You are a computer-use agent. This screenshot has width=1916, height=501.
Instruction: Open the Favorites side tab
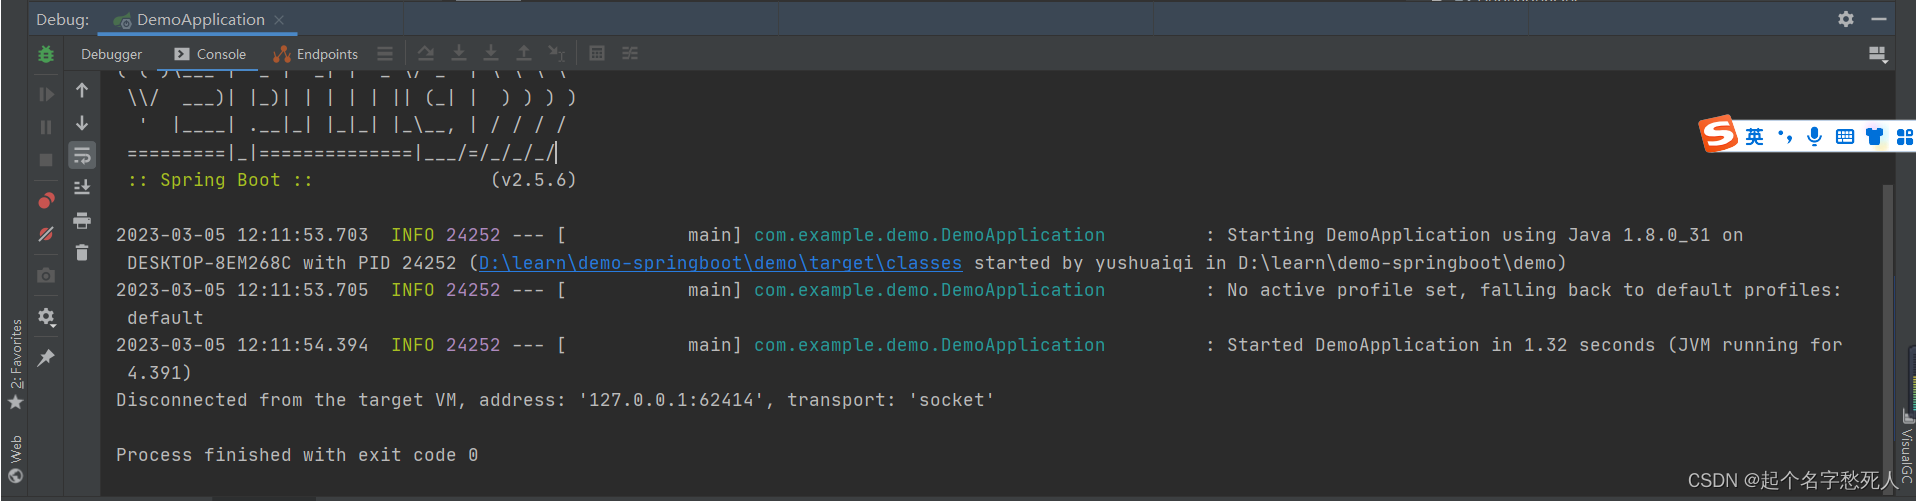[x=16, y=364]
